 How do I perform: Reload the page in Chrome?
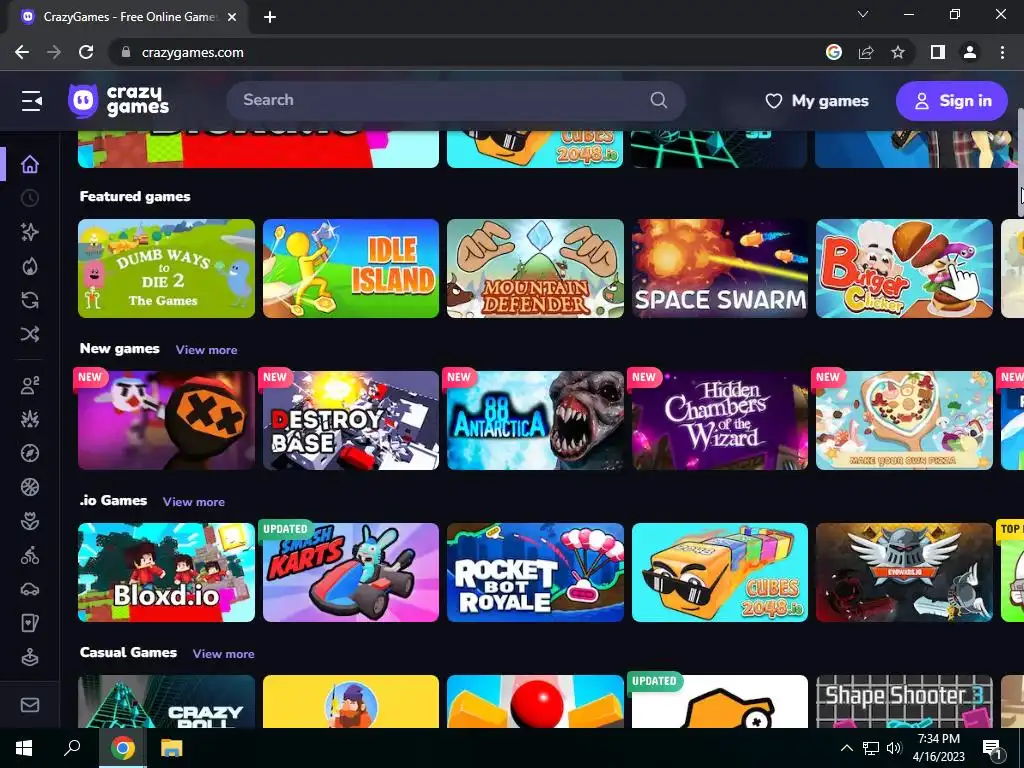[86, 52]
